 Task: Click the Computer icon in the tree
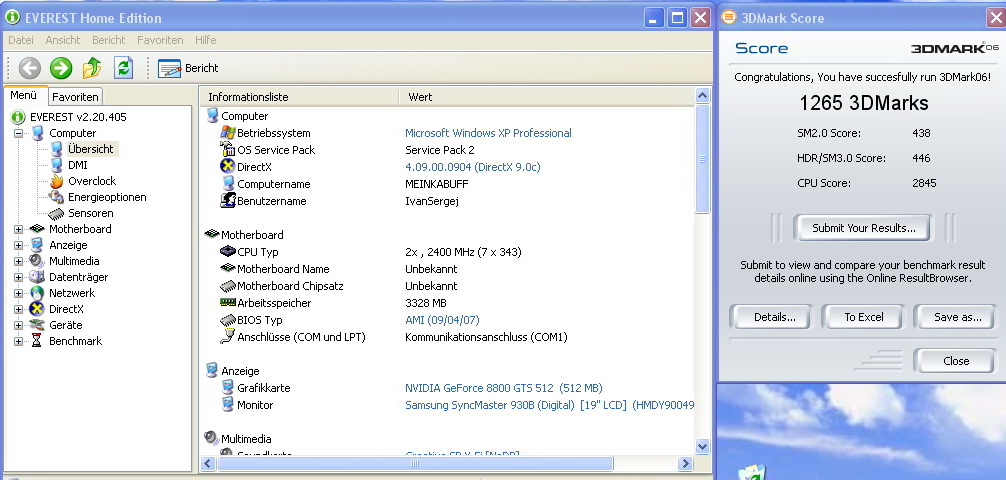click(x=38, y=133)
